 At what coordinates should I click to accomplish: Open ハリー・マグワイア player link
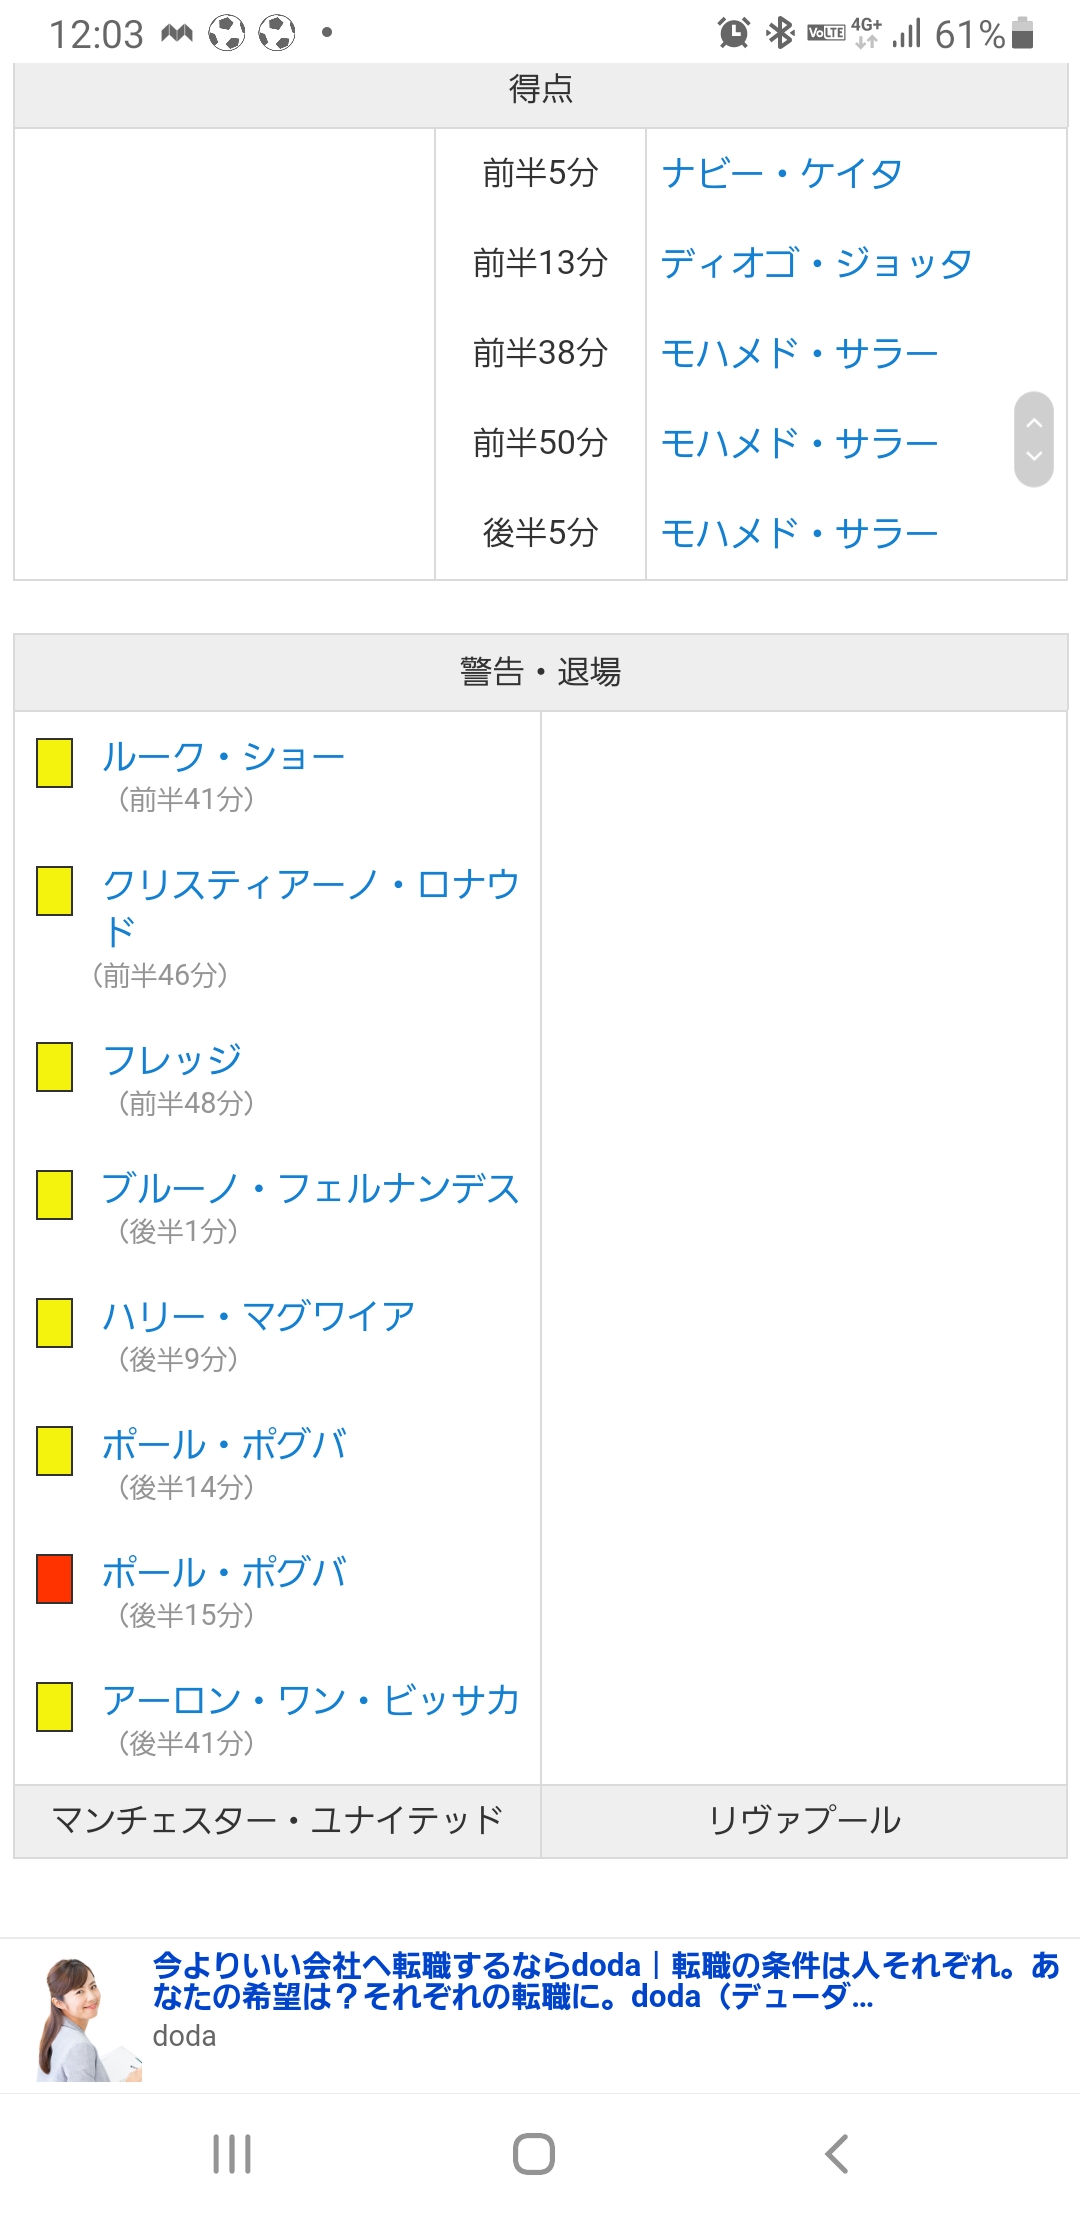(x=258, y=1317)
